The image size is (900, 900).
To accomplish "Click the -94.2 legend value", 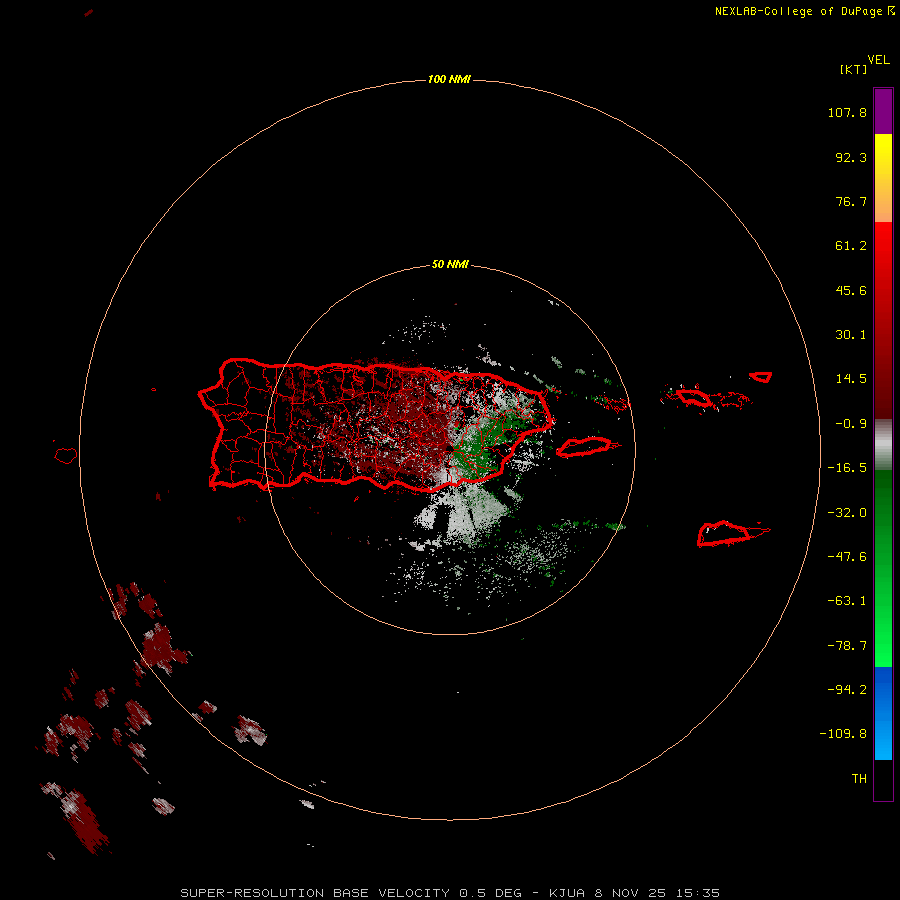I will 847,689.
